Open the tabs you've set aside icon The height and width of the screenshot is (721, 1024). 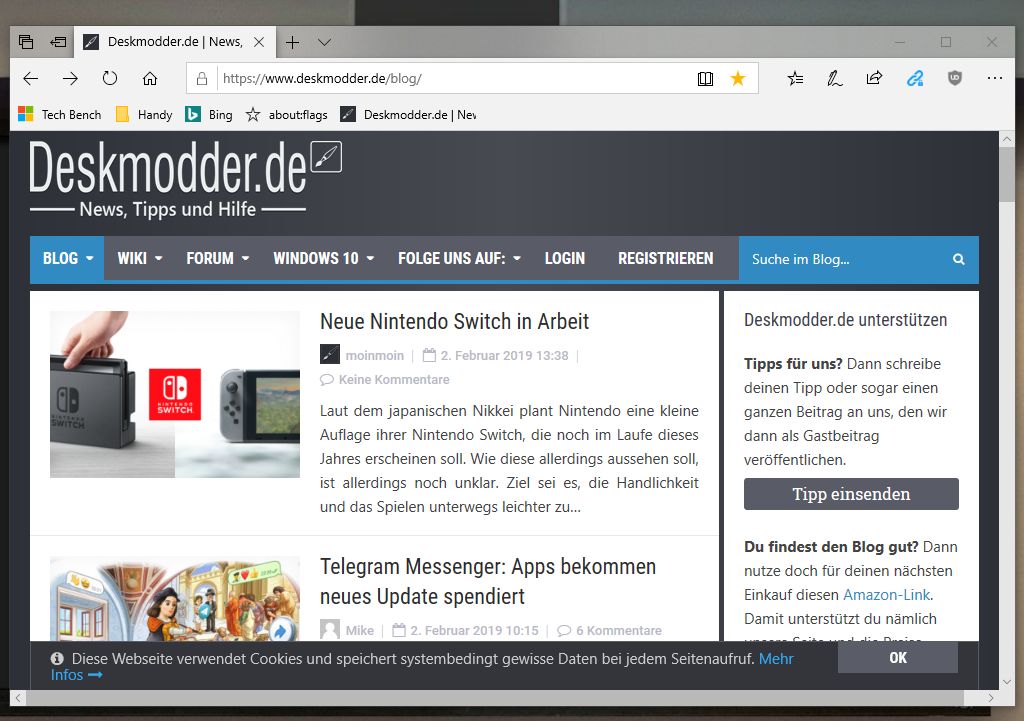click(x=26, y=42)
